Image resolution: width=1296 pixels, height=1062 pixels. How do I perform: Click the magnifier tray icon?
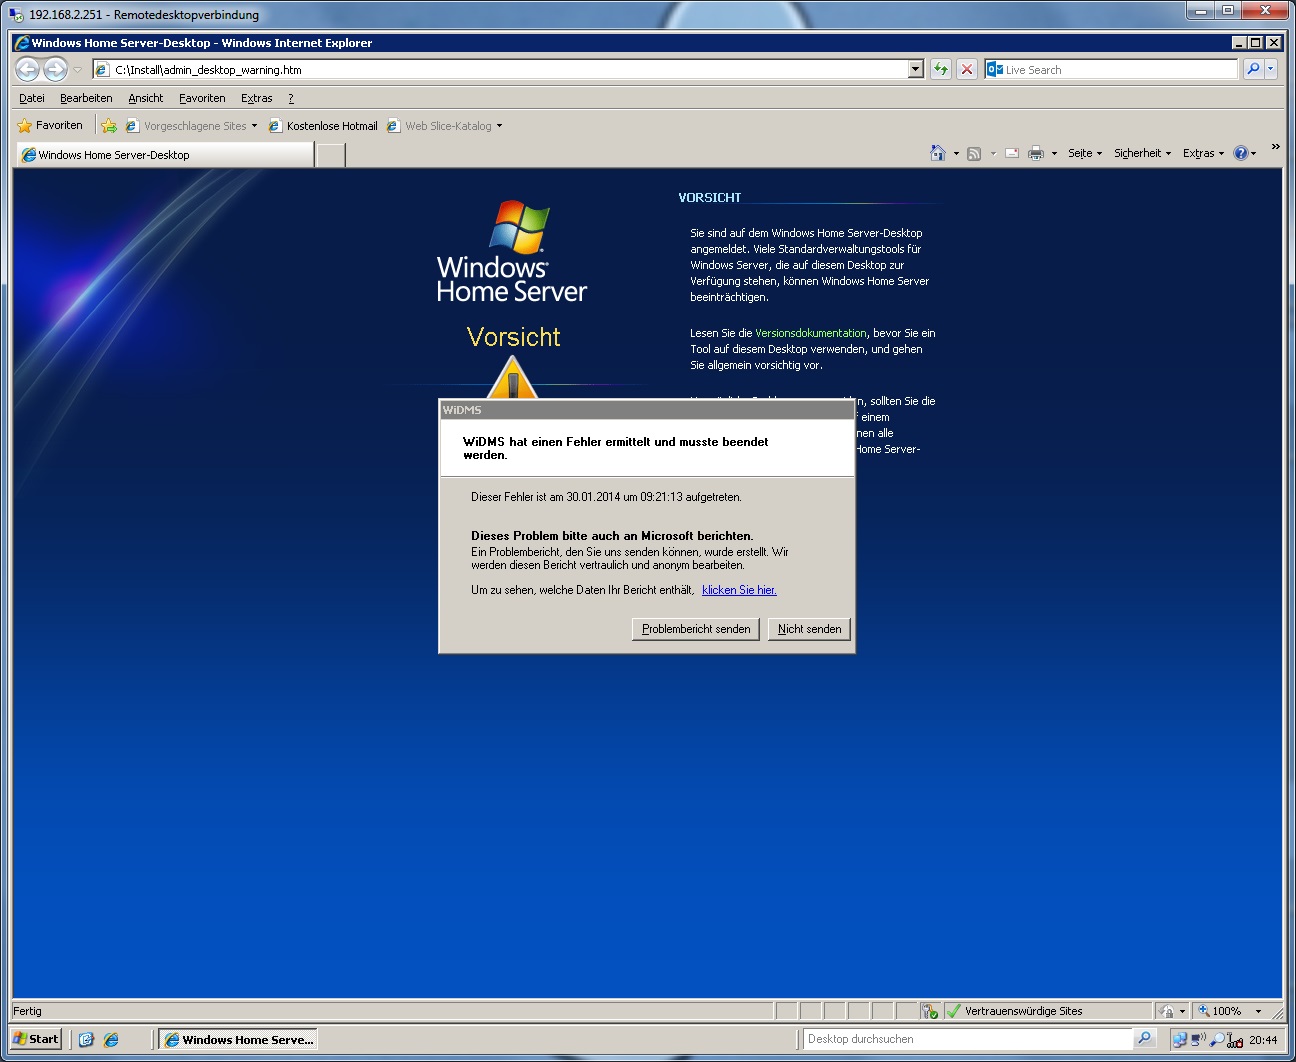(1216, 1040)
